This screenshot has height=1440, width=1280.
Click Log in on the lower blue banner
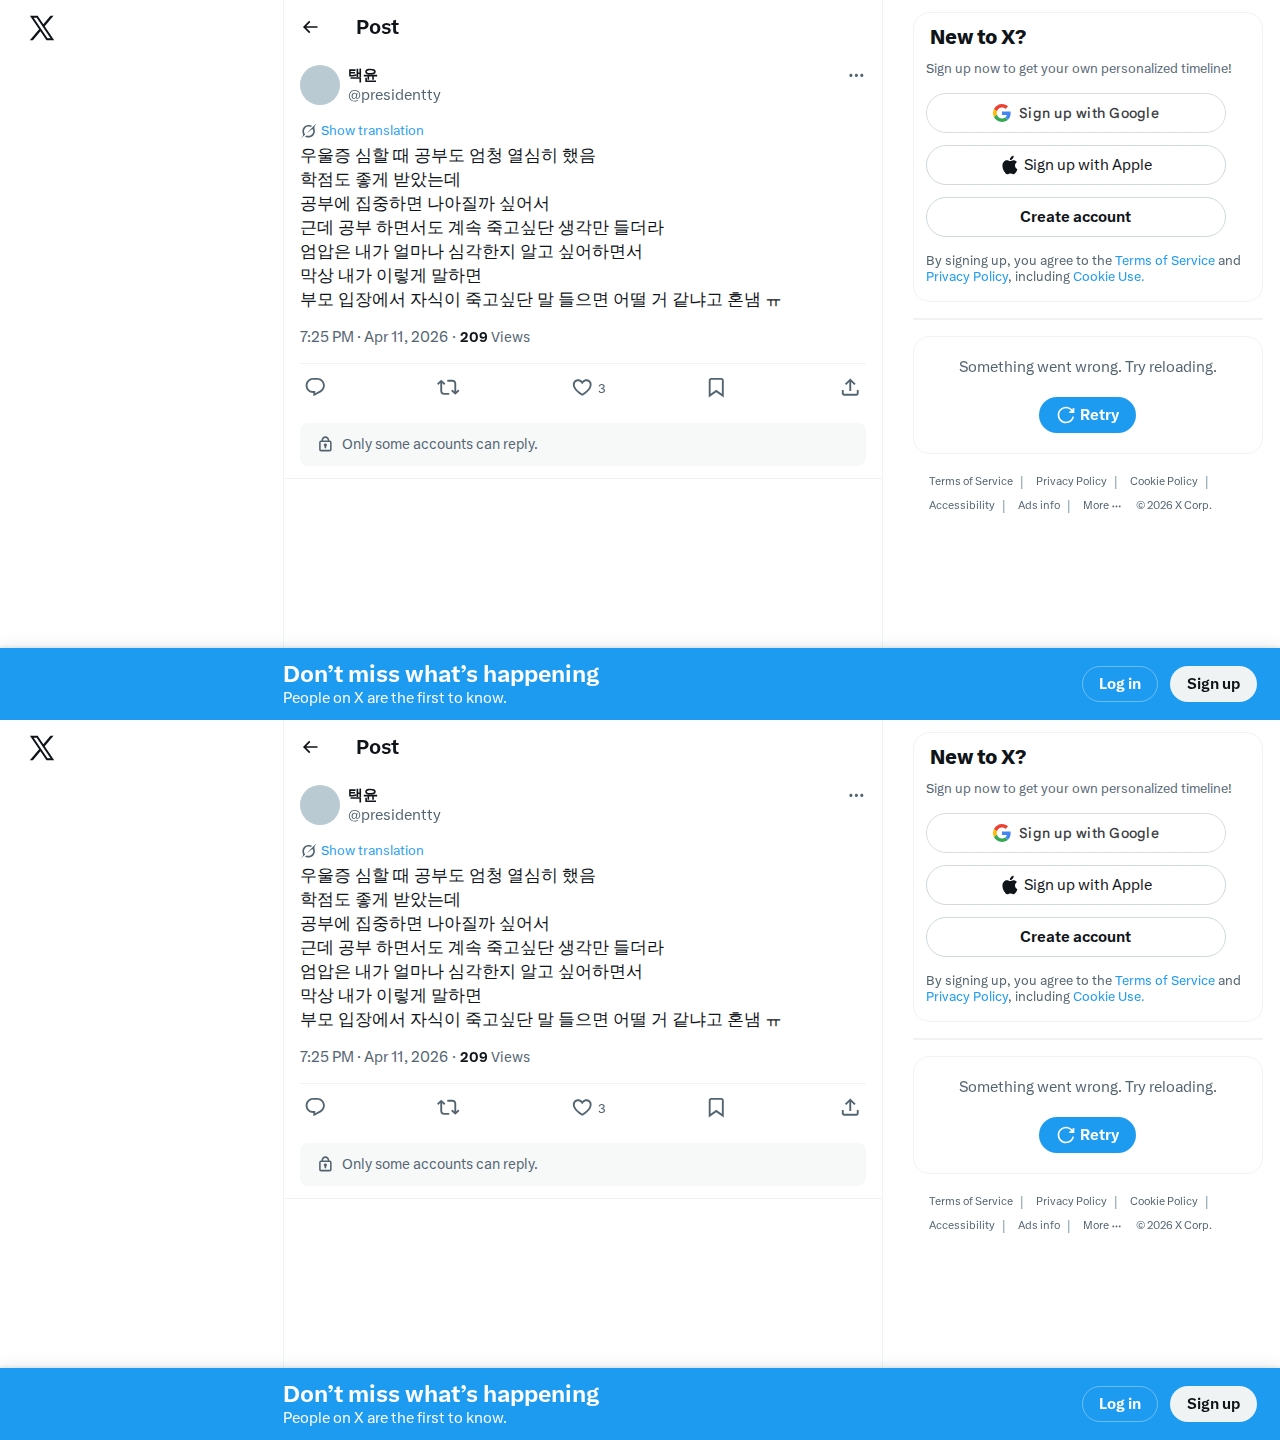tap(1120, 1404)
